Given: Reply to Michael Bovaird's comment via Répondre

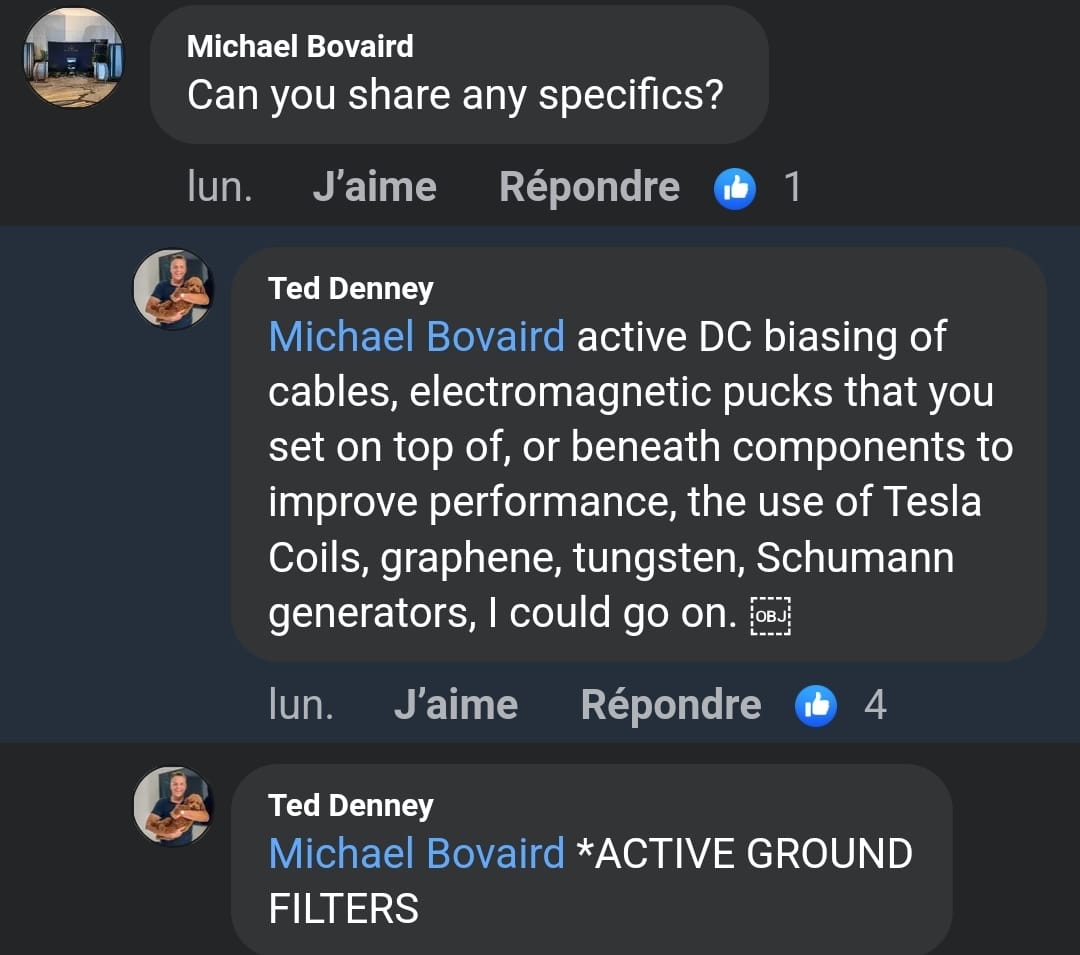Looking at the screenshot, I should (589, 188).
